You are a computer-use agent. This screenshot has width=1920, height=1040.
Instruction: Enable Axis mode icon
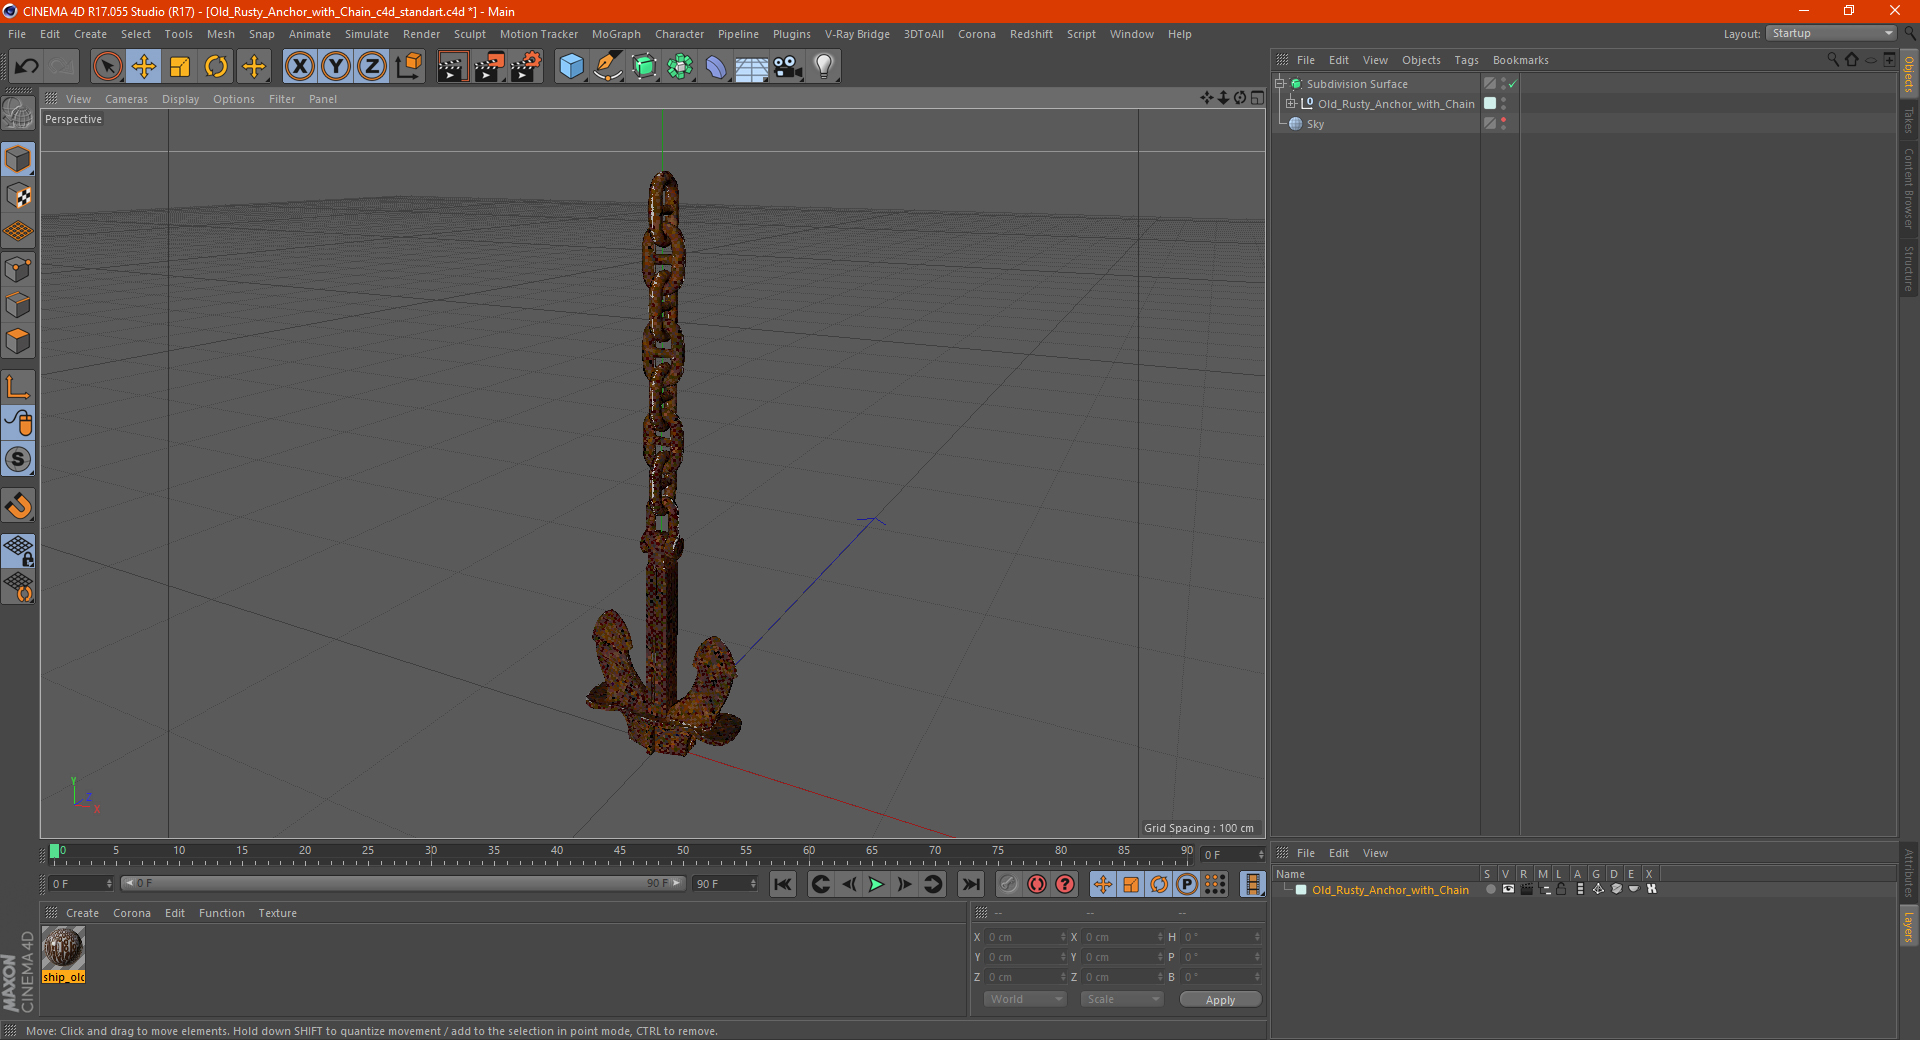click(x=18, y=387)
